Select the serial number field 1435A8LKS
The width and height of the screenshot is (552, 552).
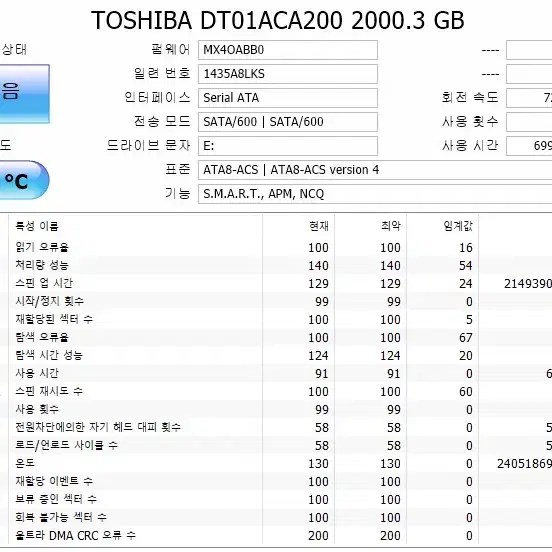[x=288, y=74]
